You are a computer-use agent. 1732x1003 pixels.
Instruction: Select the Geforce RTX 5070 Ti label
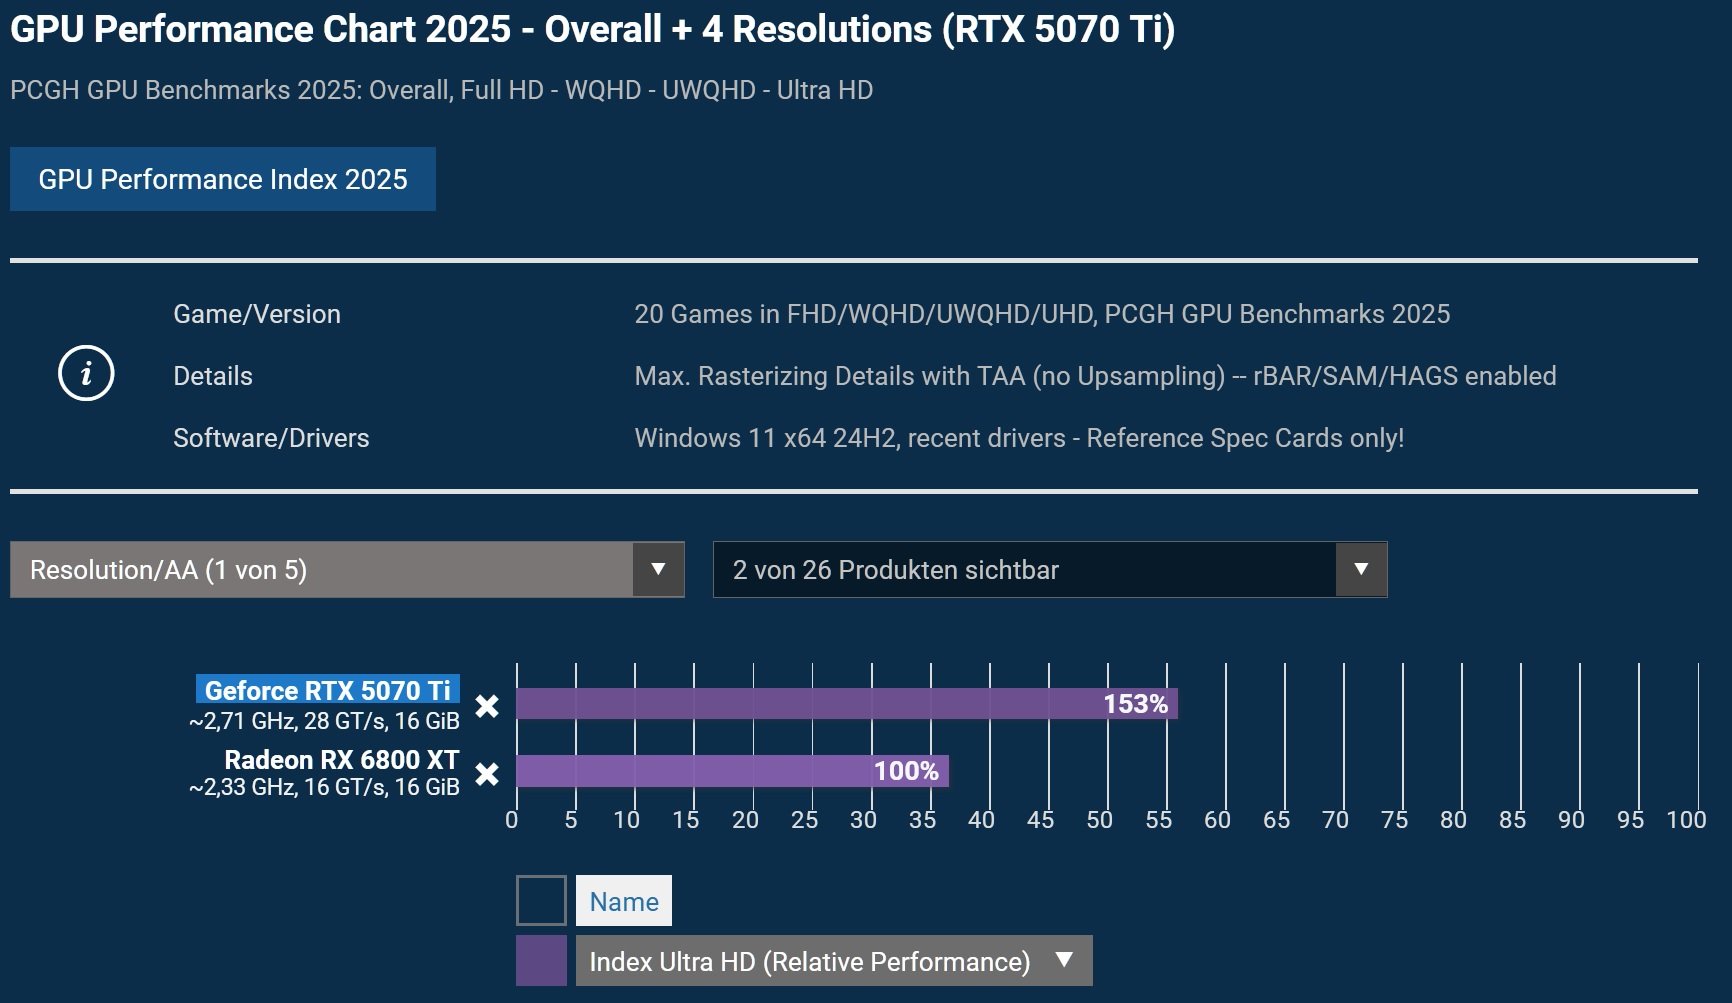(x=328, y=690)
